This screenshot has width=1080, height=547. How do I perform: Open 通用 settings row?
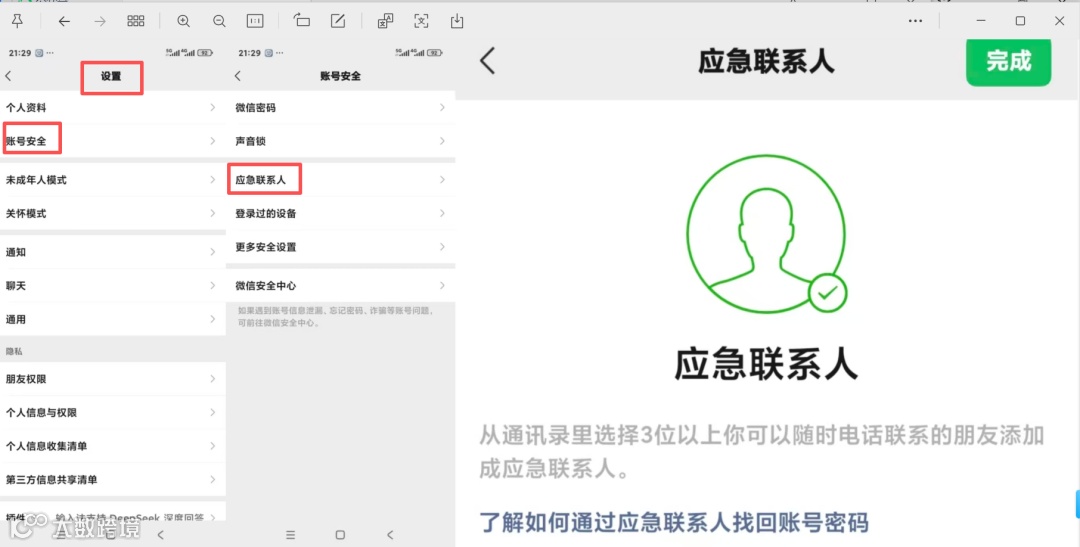(113, 319)
